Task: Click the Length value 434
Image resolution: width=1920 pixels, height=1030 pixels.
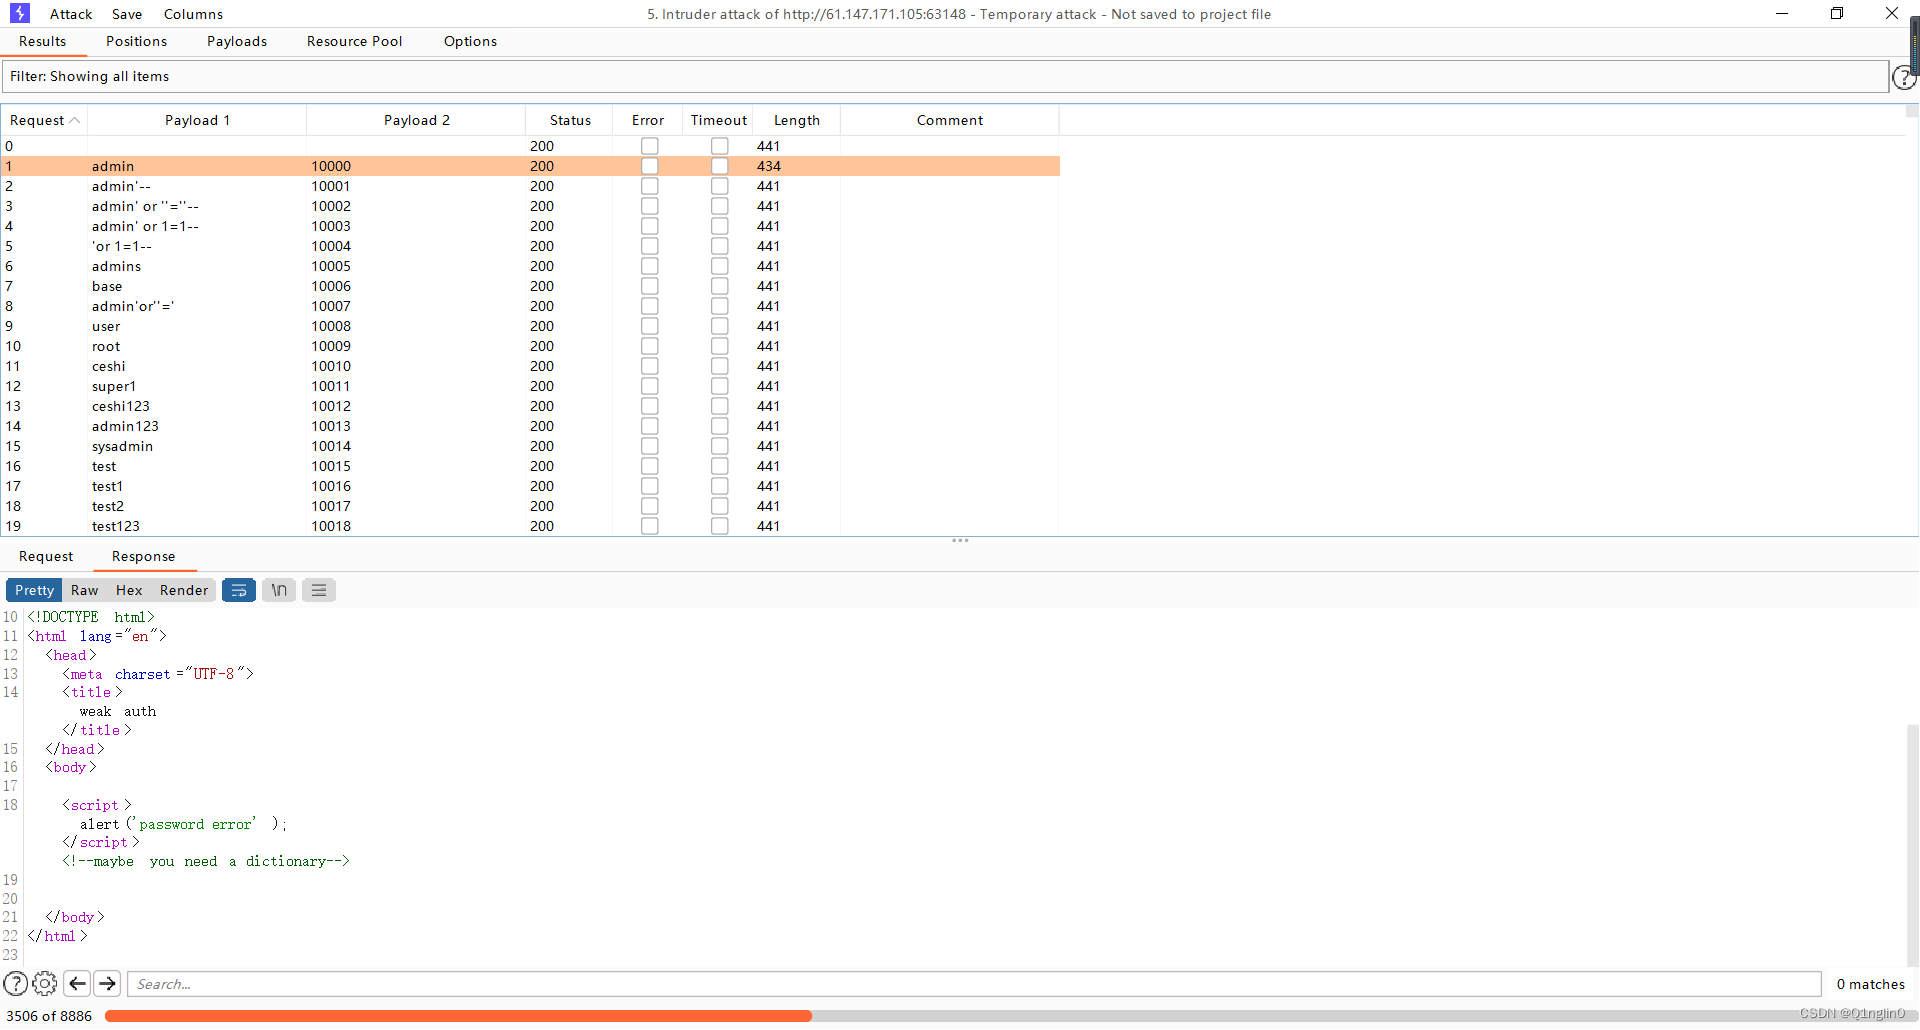Action: (769, 166)
